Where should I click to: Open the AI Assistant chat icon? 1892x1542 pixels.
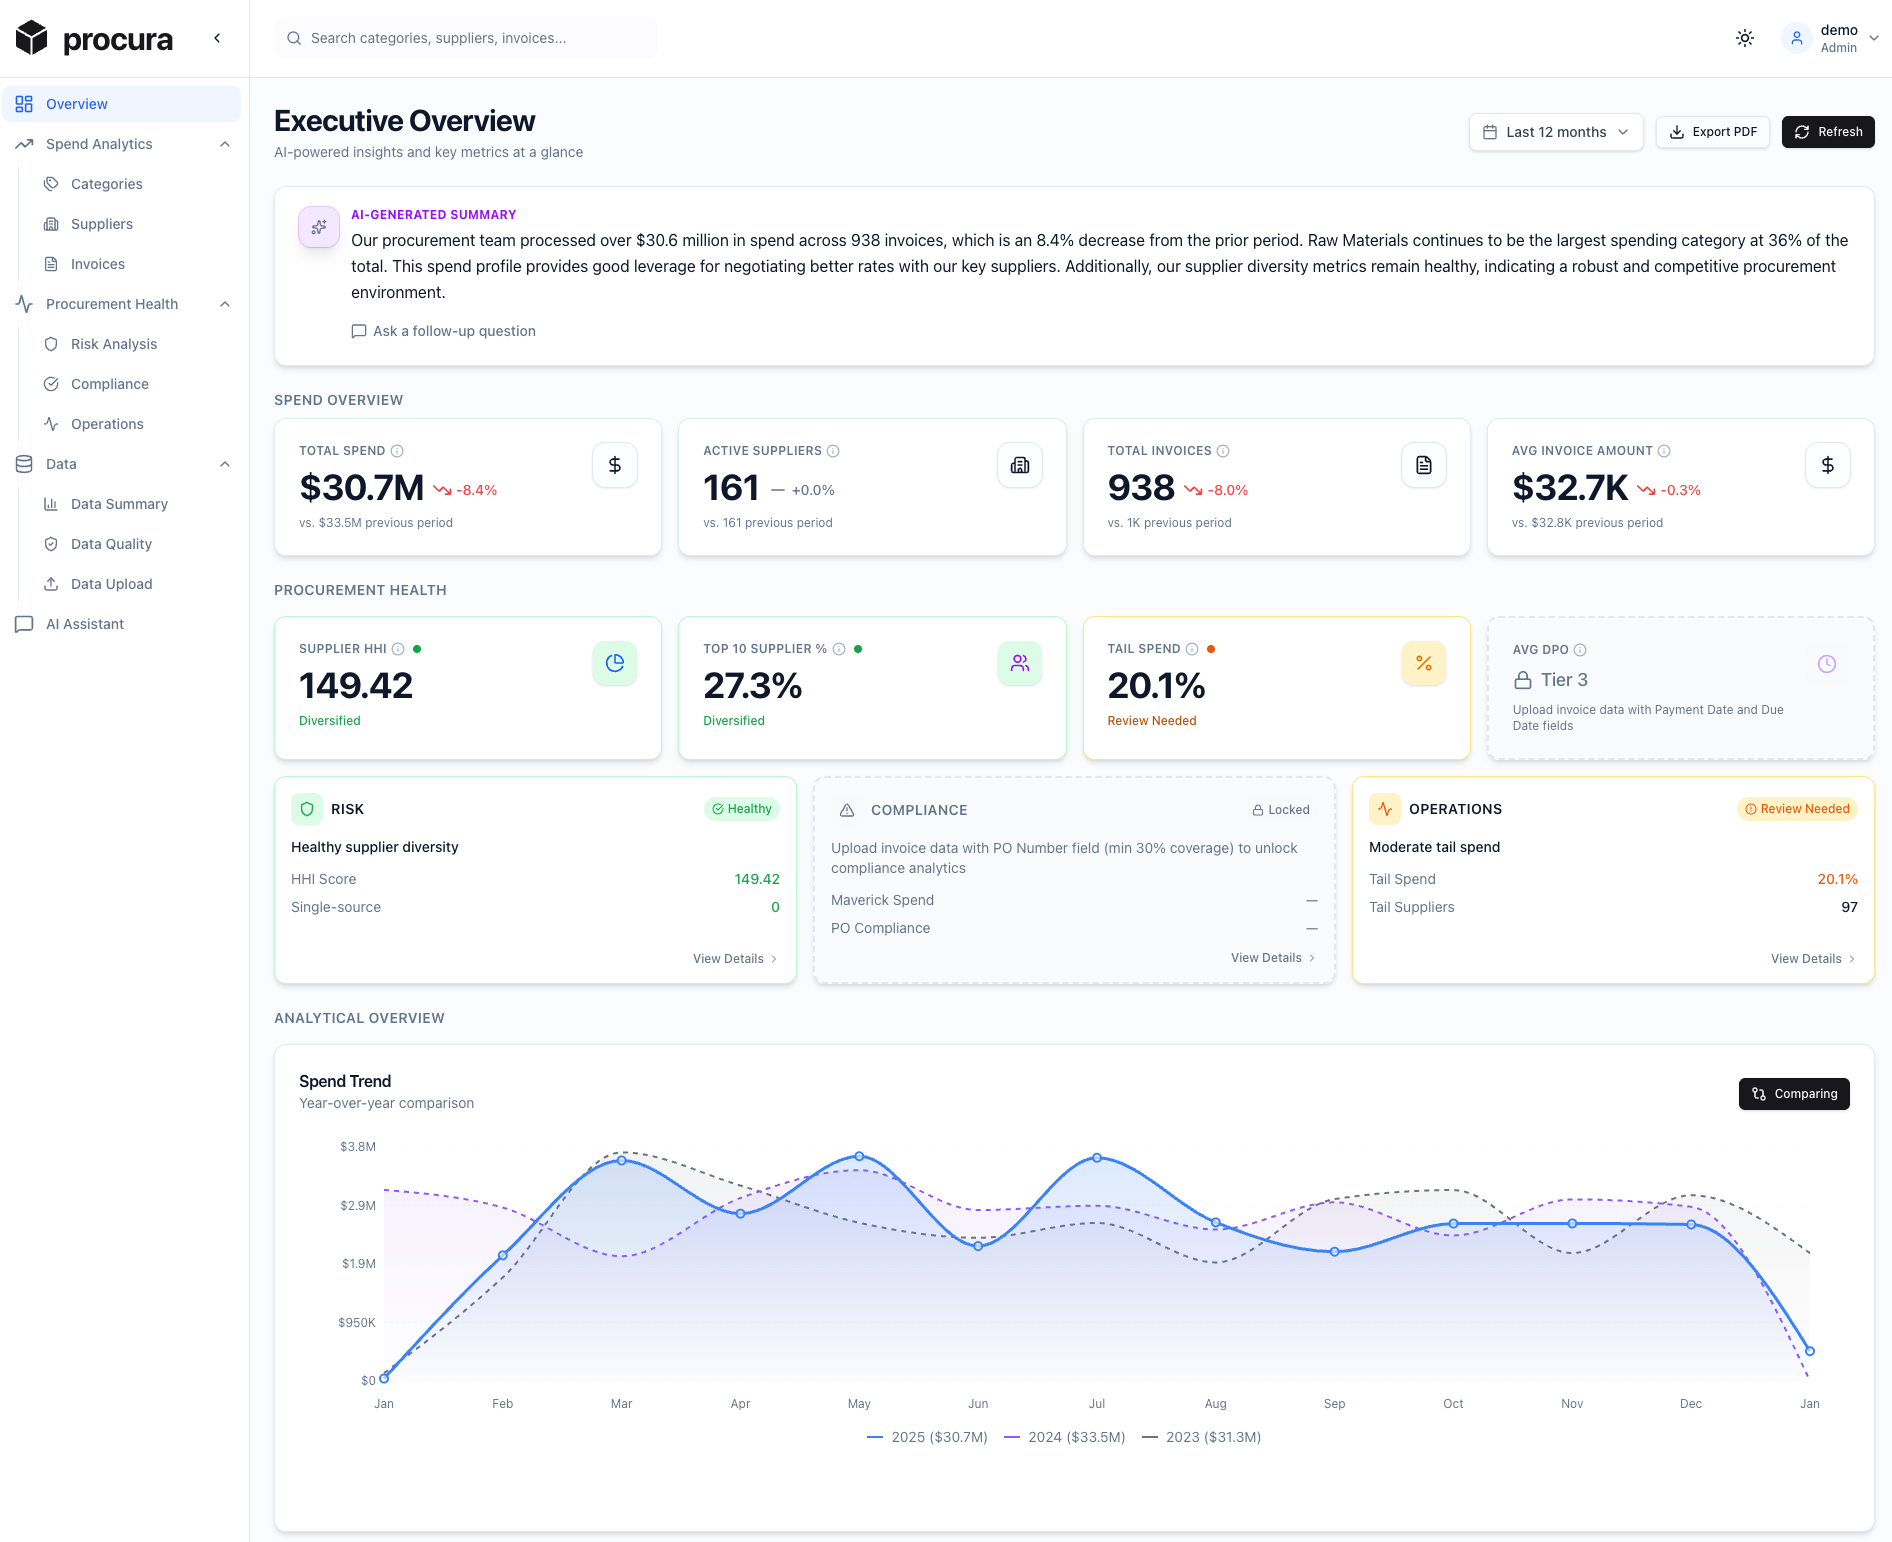[24, 624]
